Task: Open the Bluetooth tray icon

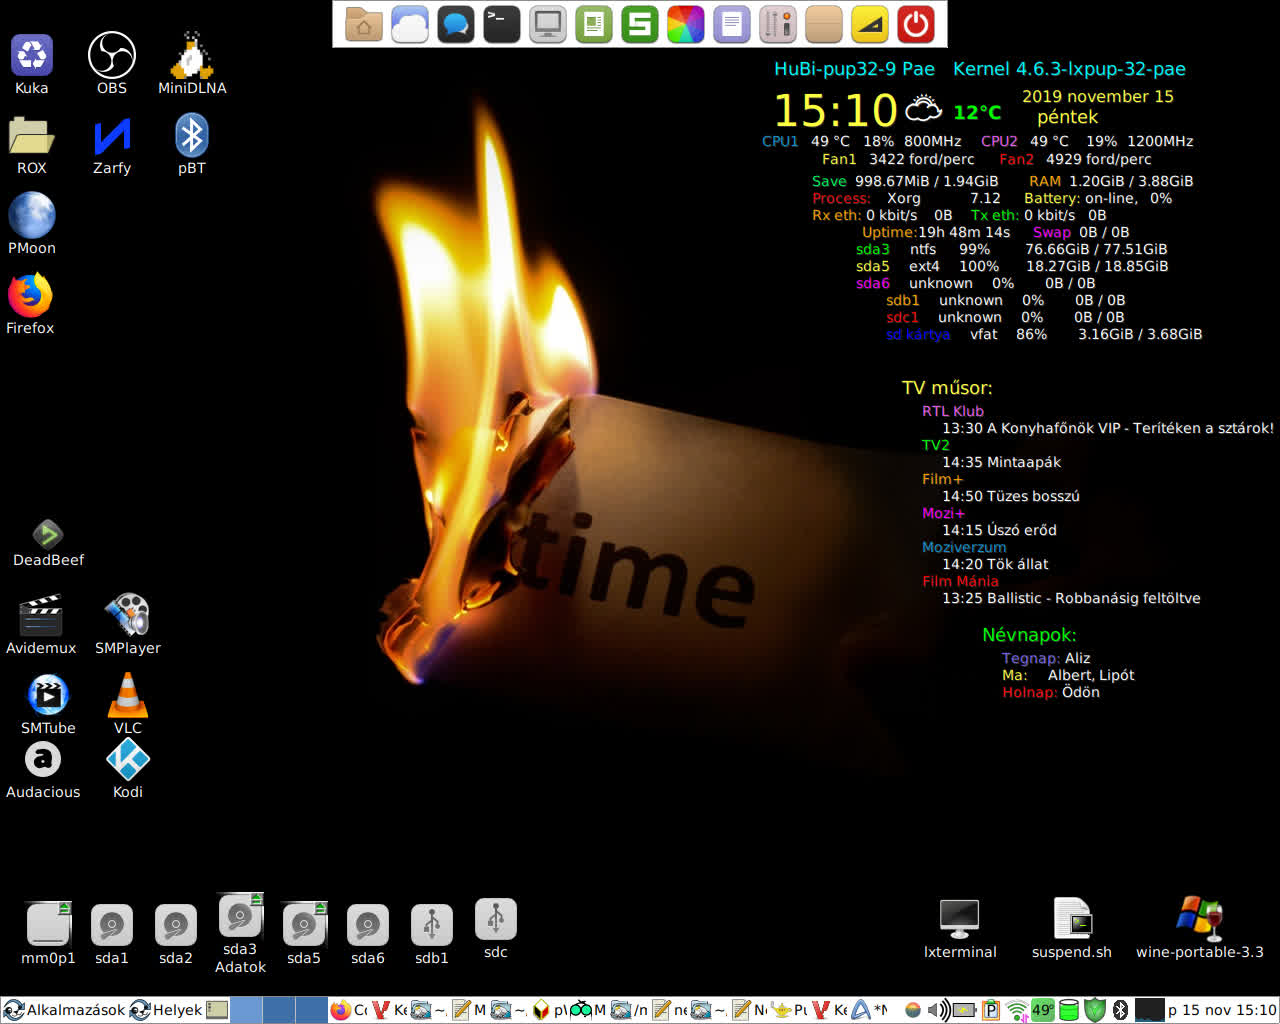Action: pos(1120,1010)
